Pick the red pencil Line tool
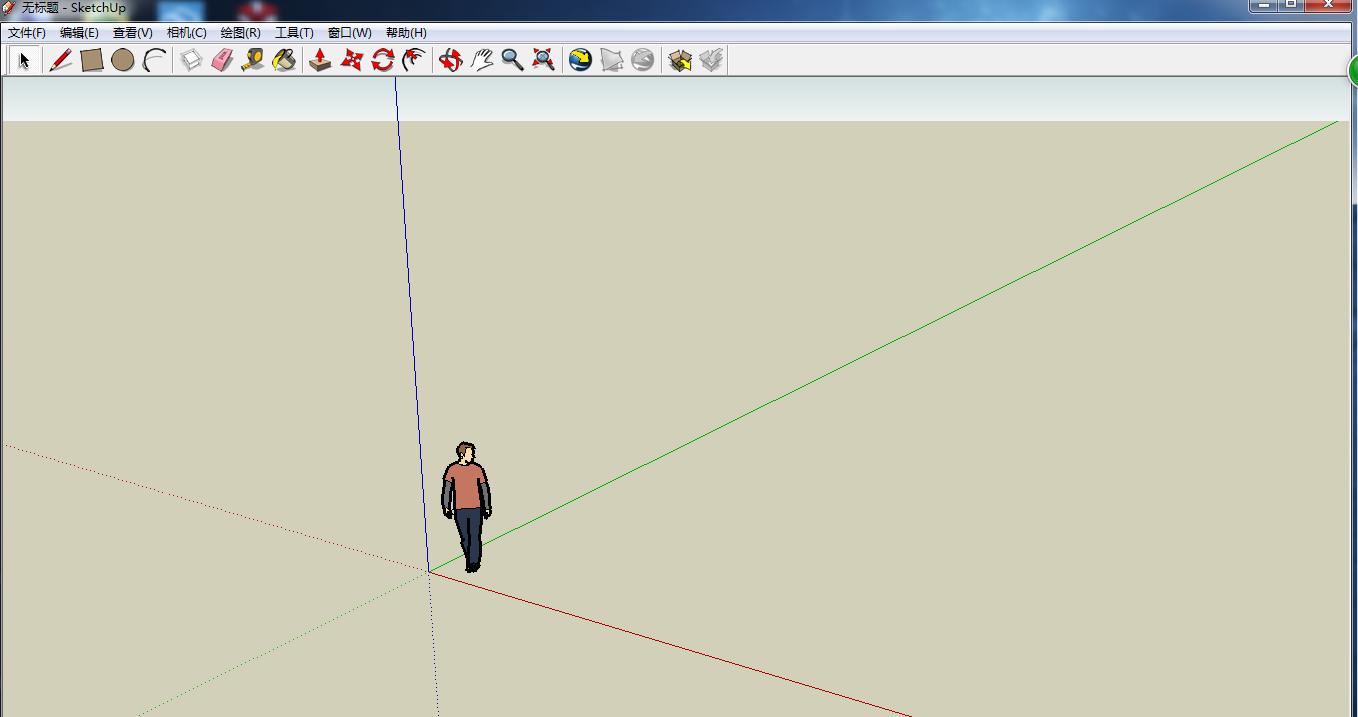The height and width of the screenshot is (717, 1358). point(60,61)
